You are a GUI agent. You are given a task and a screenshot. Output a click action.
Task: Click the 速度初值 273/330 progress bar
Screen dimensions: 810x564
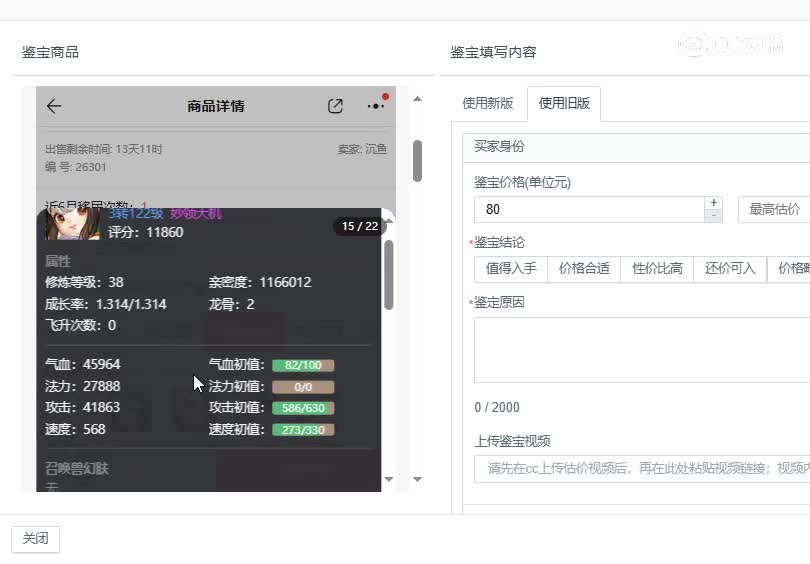point(303,430)
